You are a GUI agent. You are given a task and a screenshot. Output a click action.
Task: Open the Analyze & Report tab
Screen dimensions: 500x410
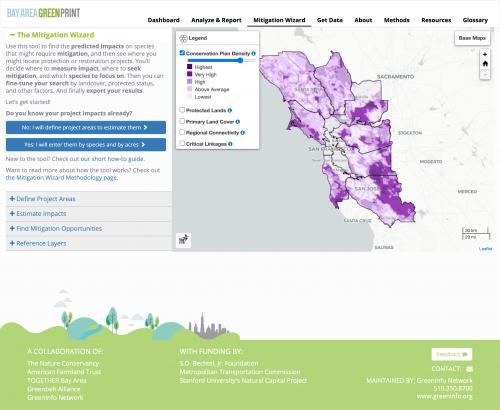tap(216, 20)
